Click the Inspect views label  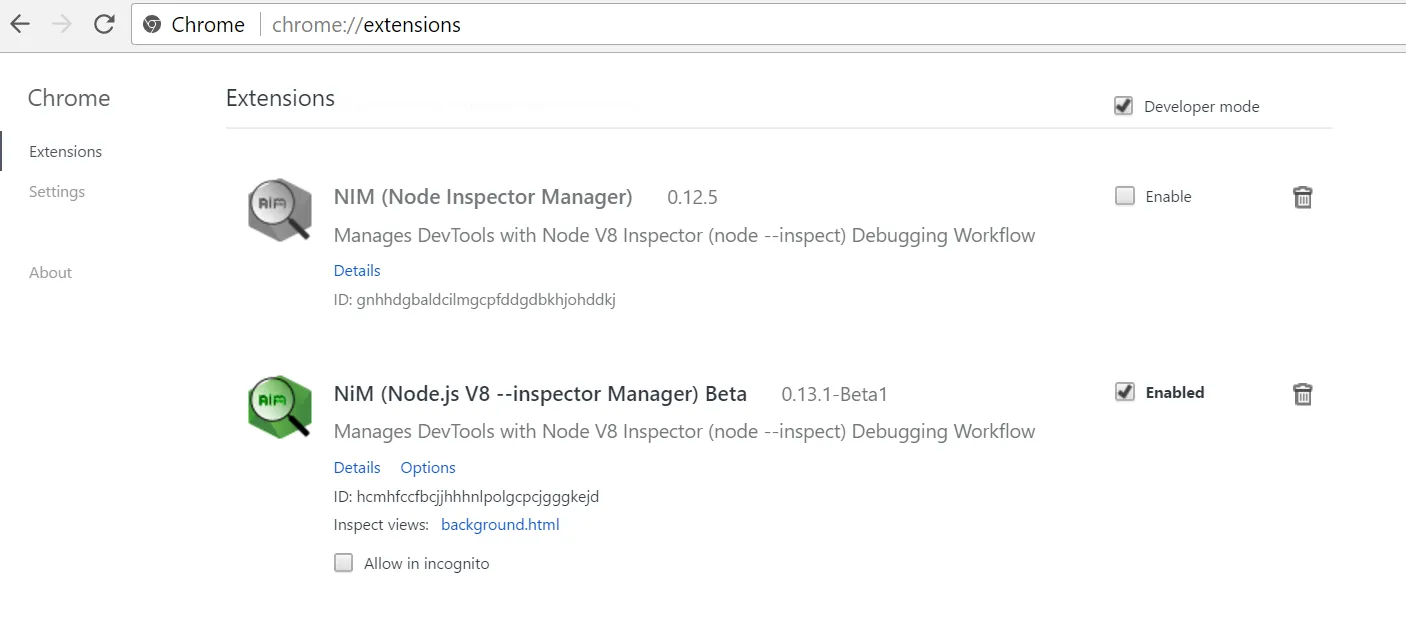click(x=381, y=525)
